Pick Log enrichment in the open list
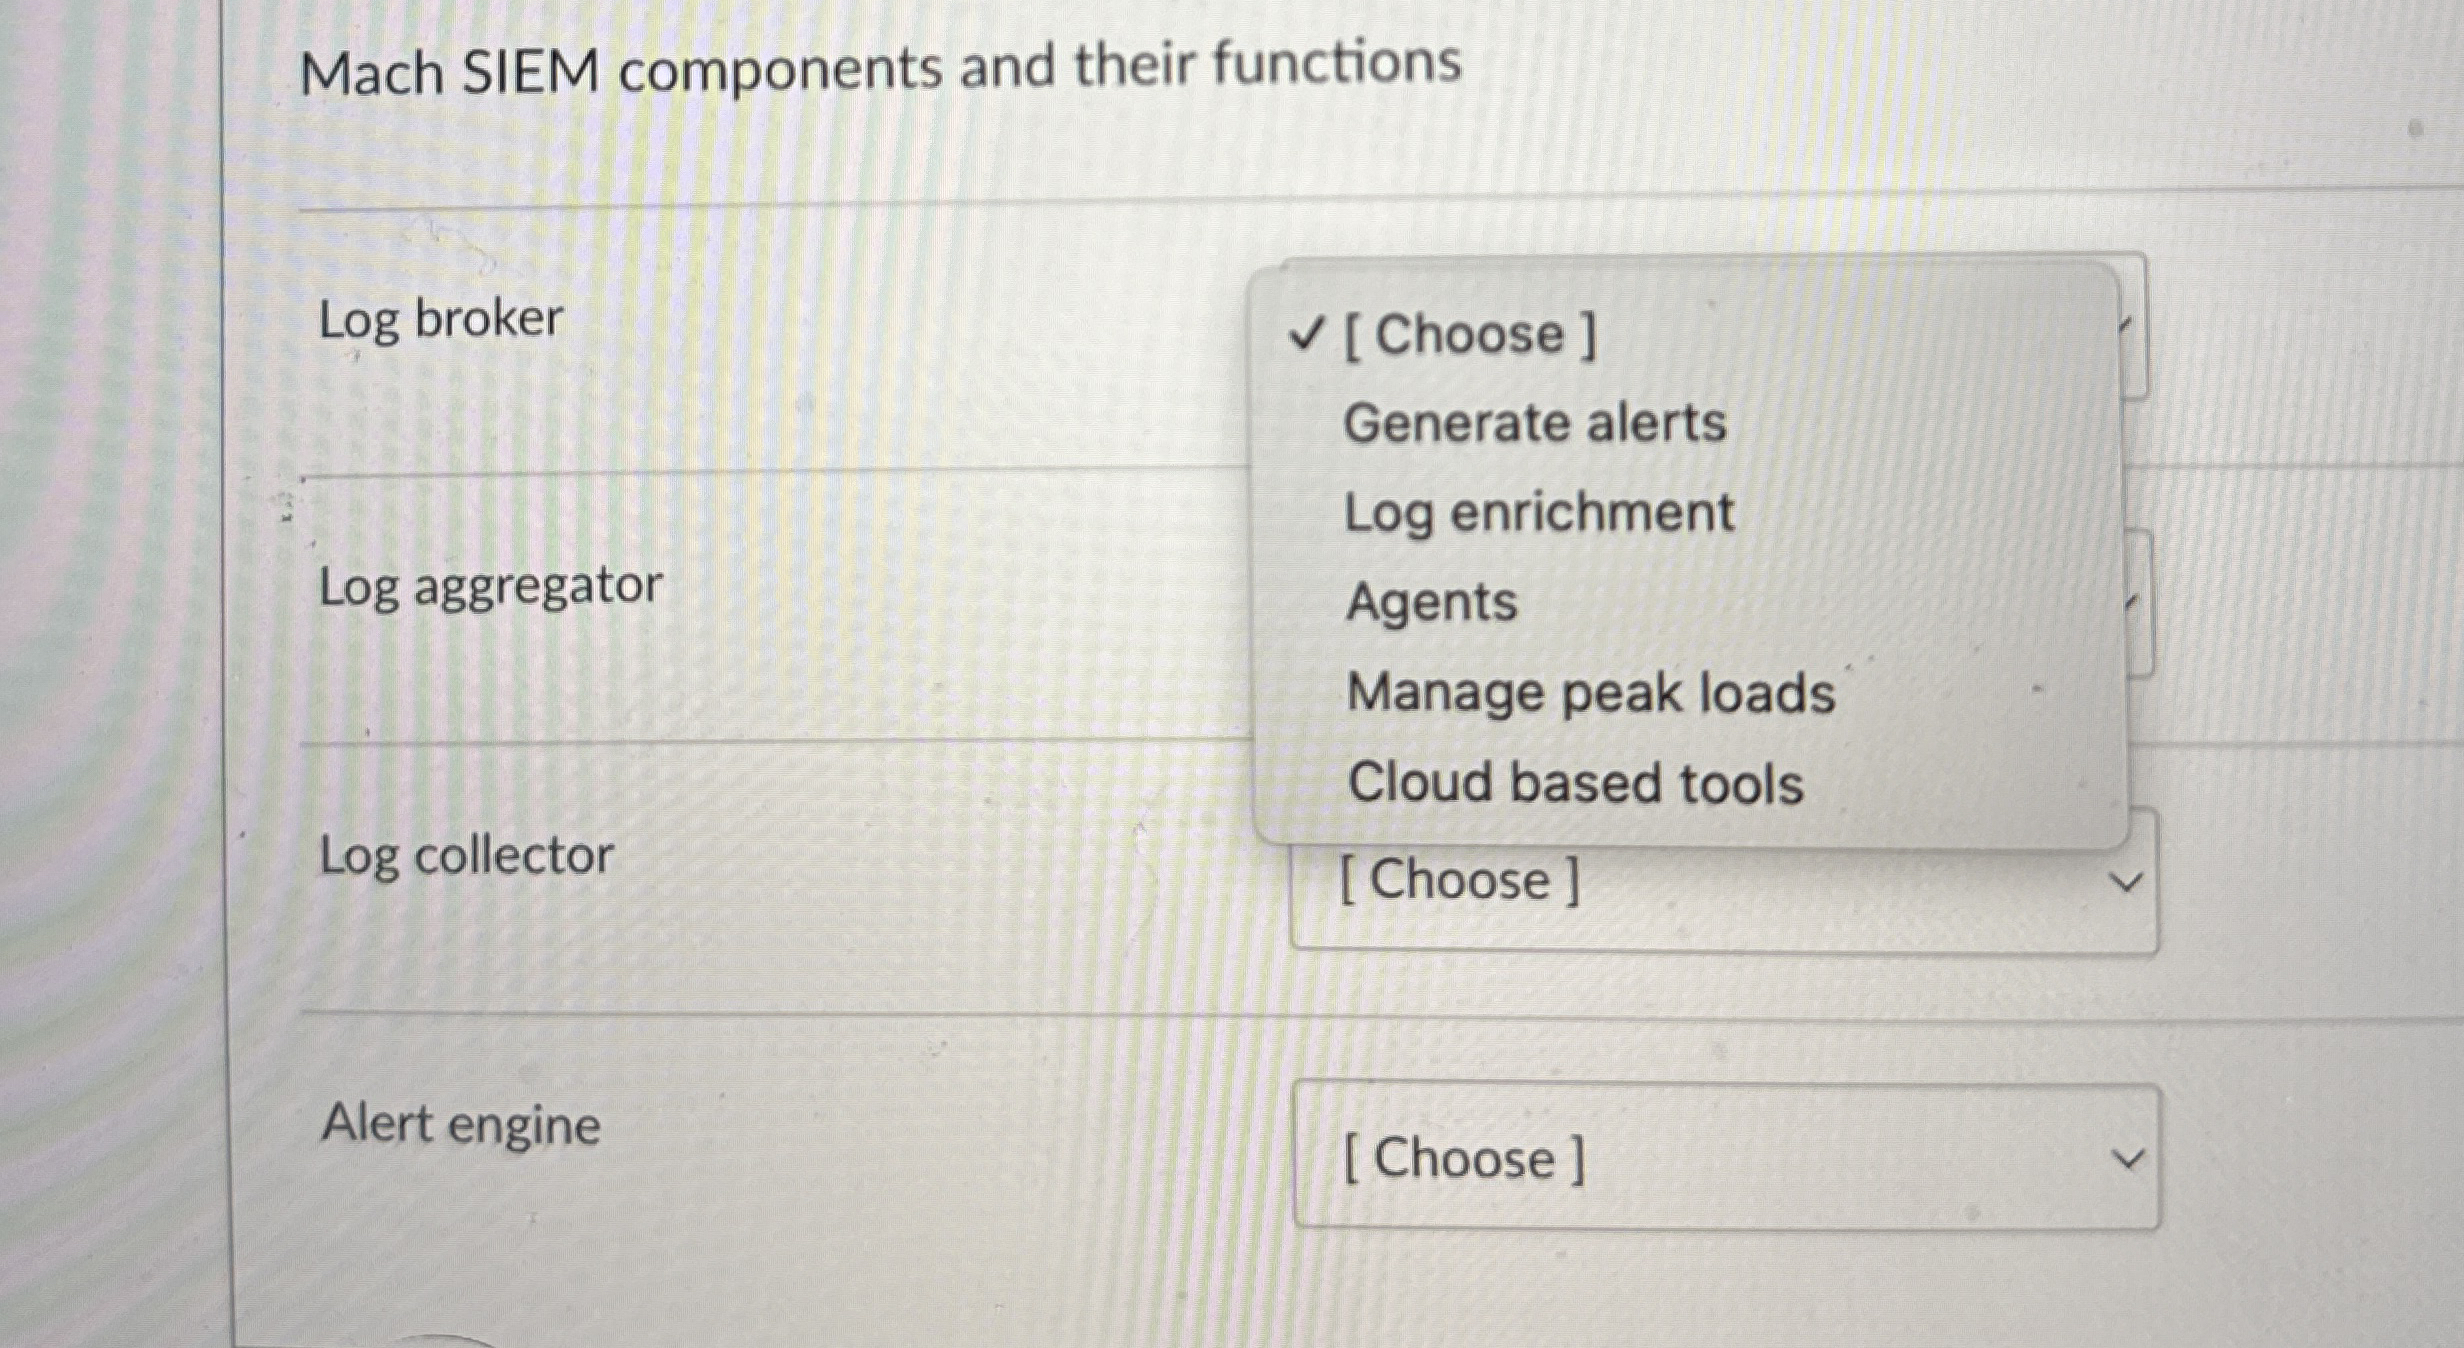Image resolution: width=2464 pixels, height=1348 pixels. [x=1538, y=513]
